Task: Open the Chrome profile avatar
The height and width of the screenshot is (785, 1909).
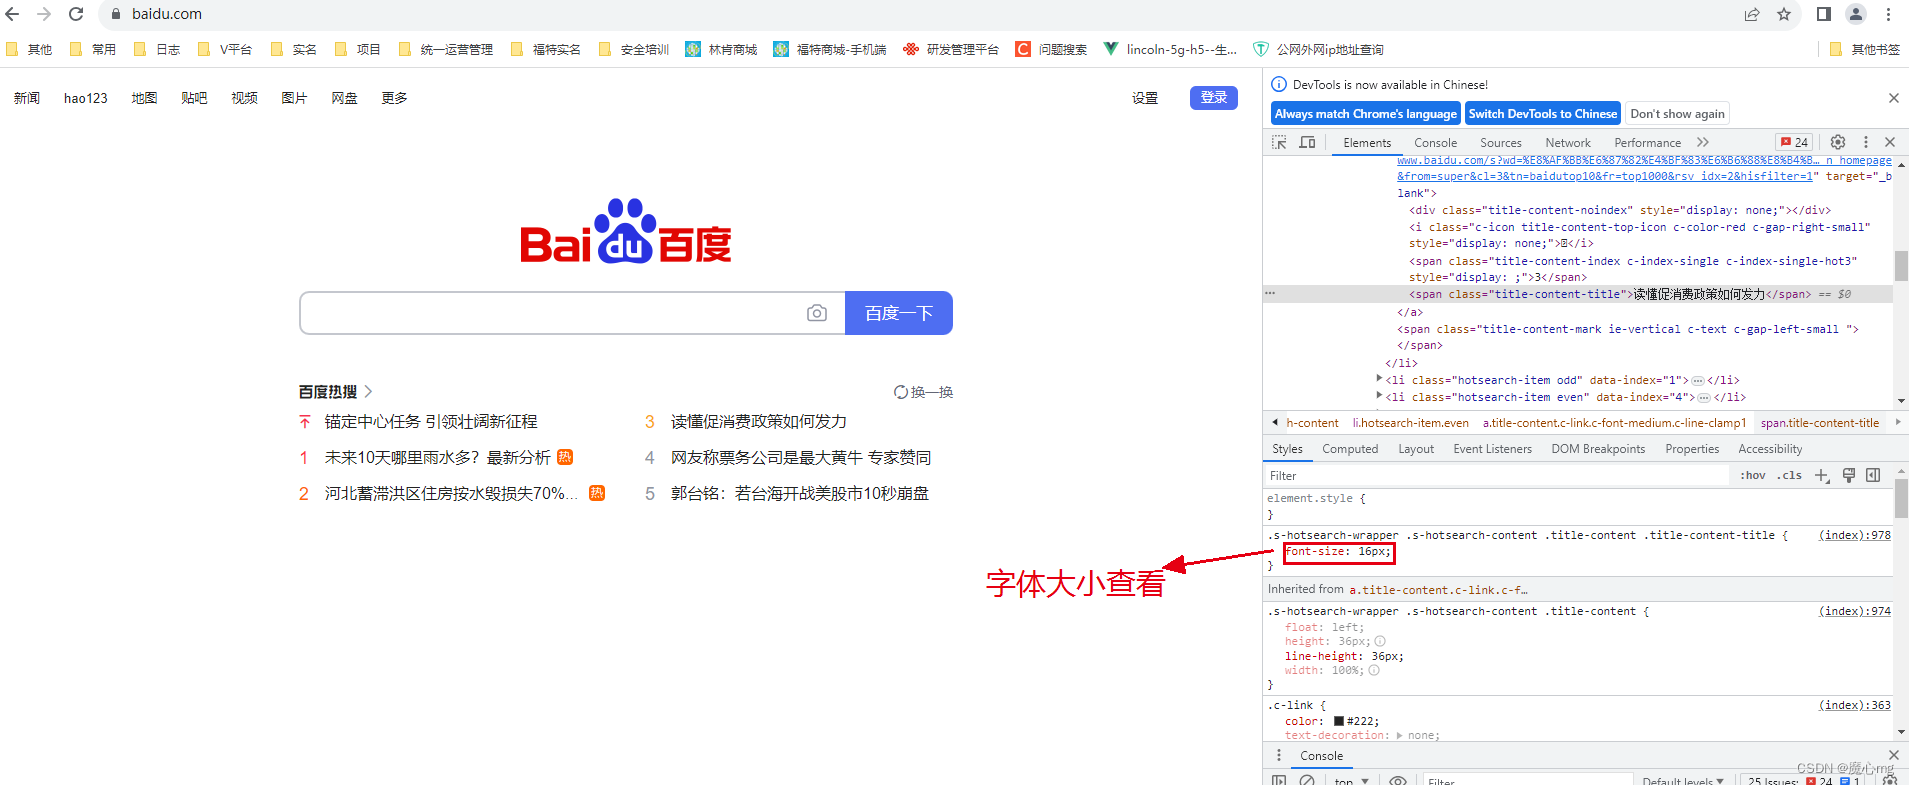Action: click(x=1856, y=14)
